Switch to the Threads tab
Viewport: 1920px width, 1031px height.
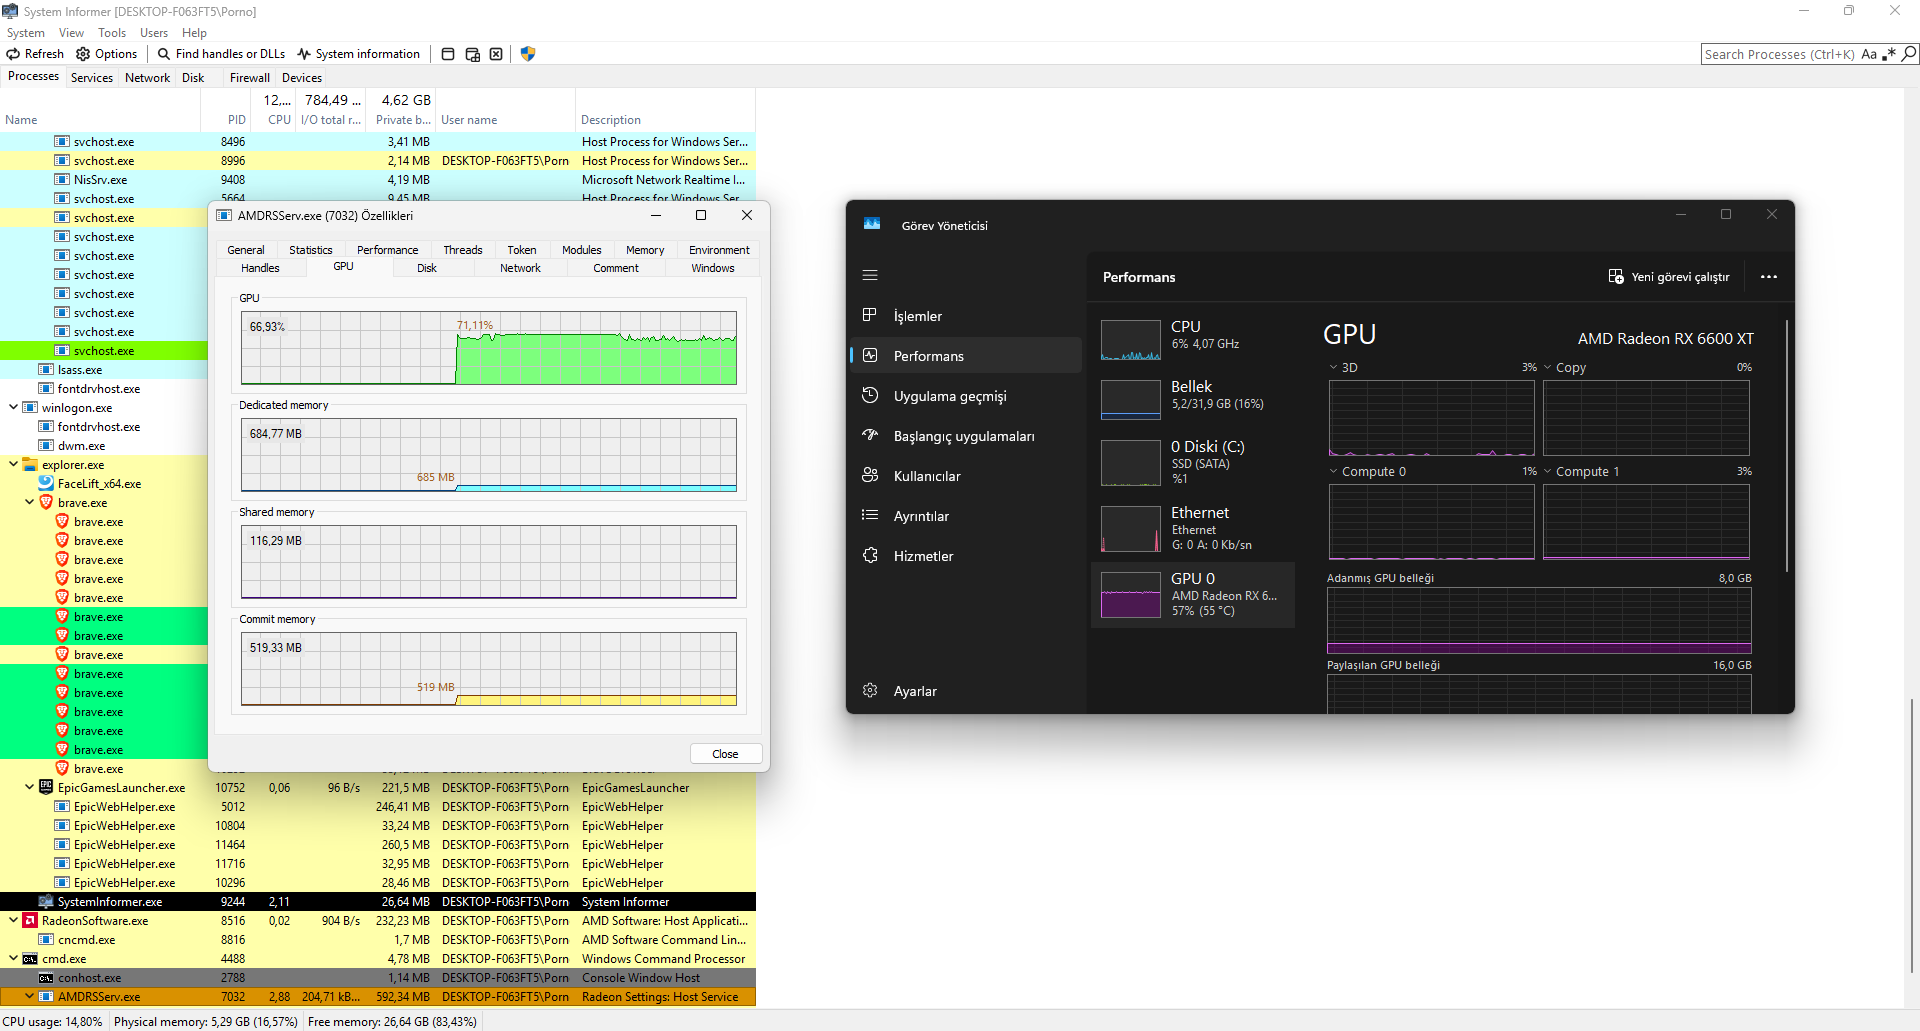(x=463, y=250)
